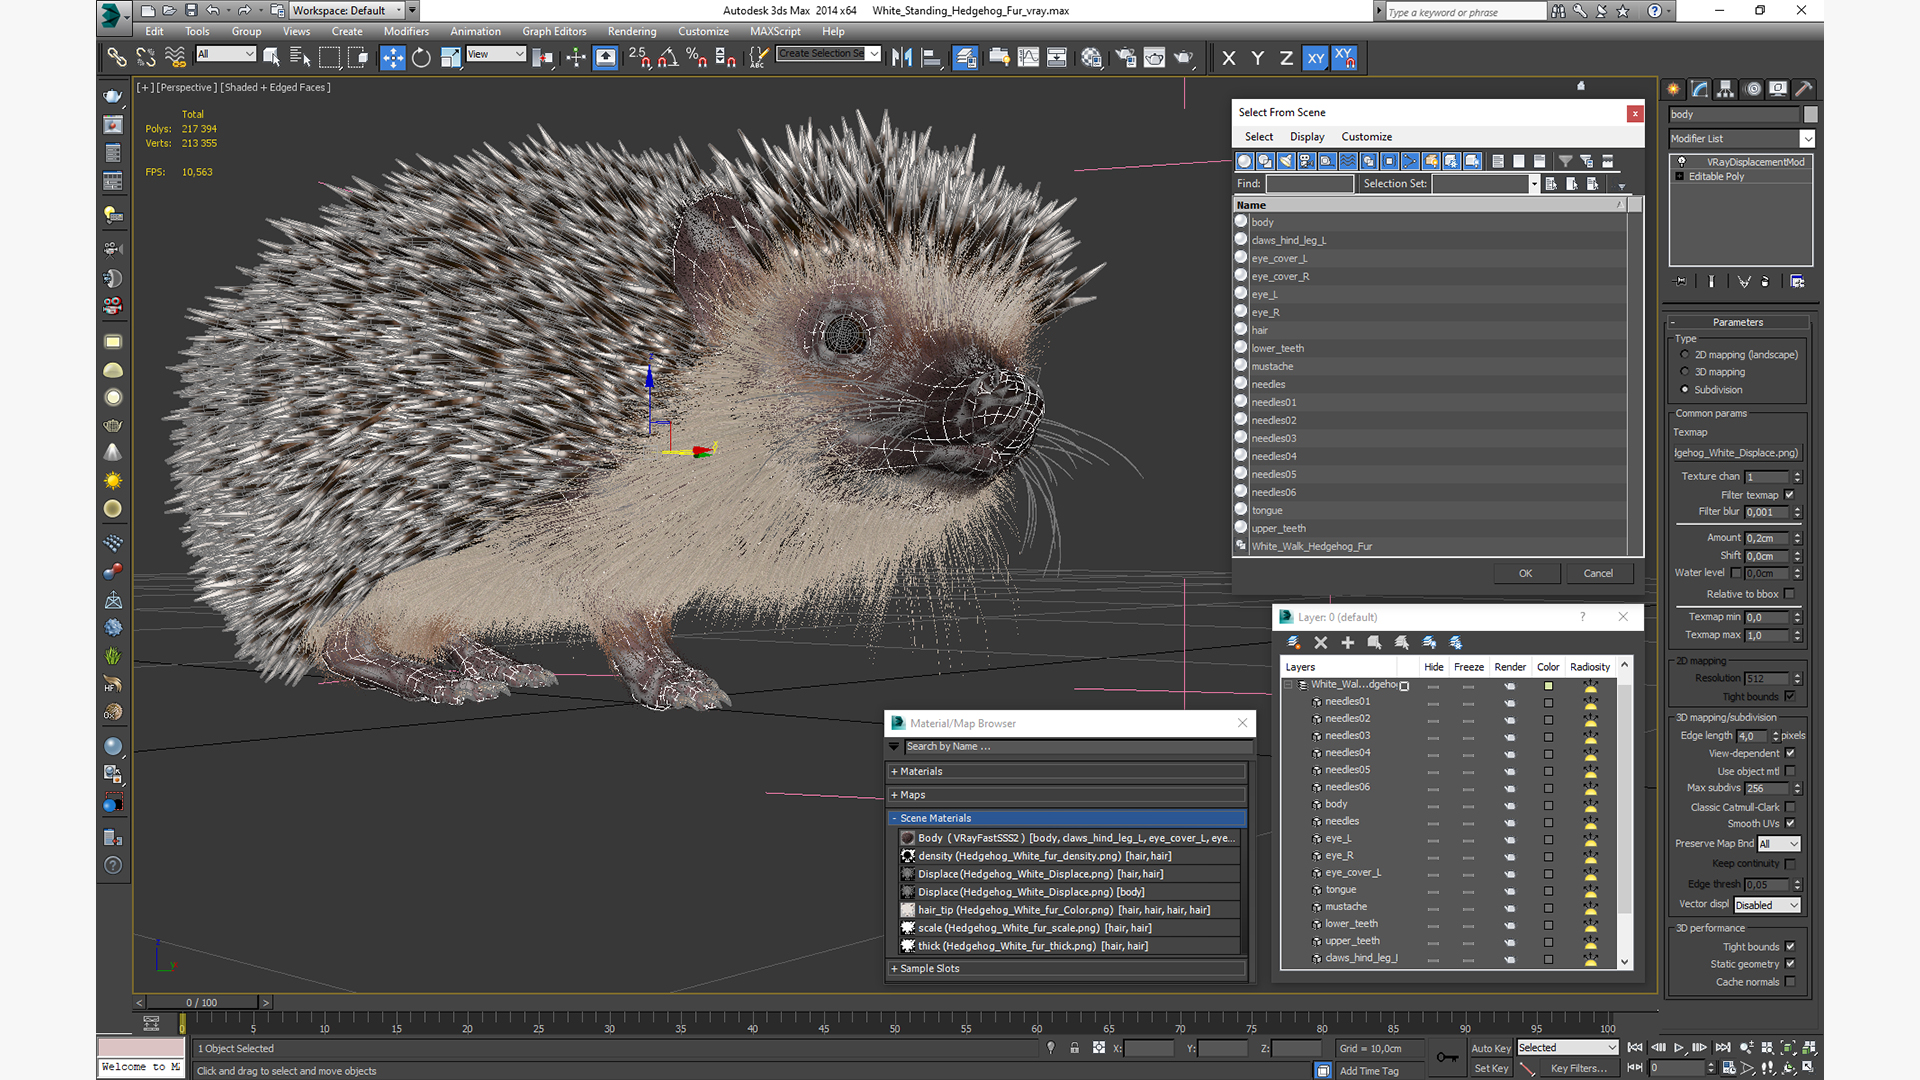Create new layer icon in Layer dialog
This screenshot has width=1920, height=1080.
click(x=1293, y=643)
